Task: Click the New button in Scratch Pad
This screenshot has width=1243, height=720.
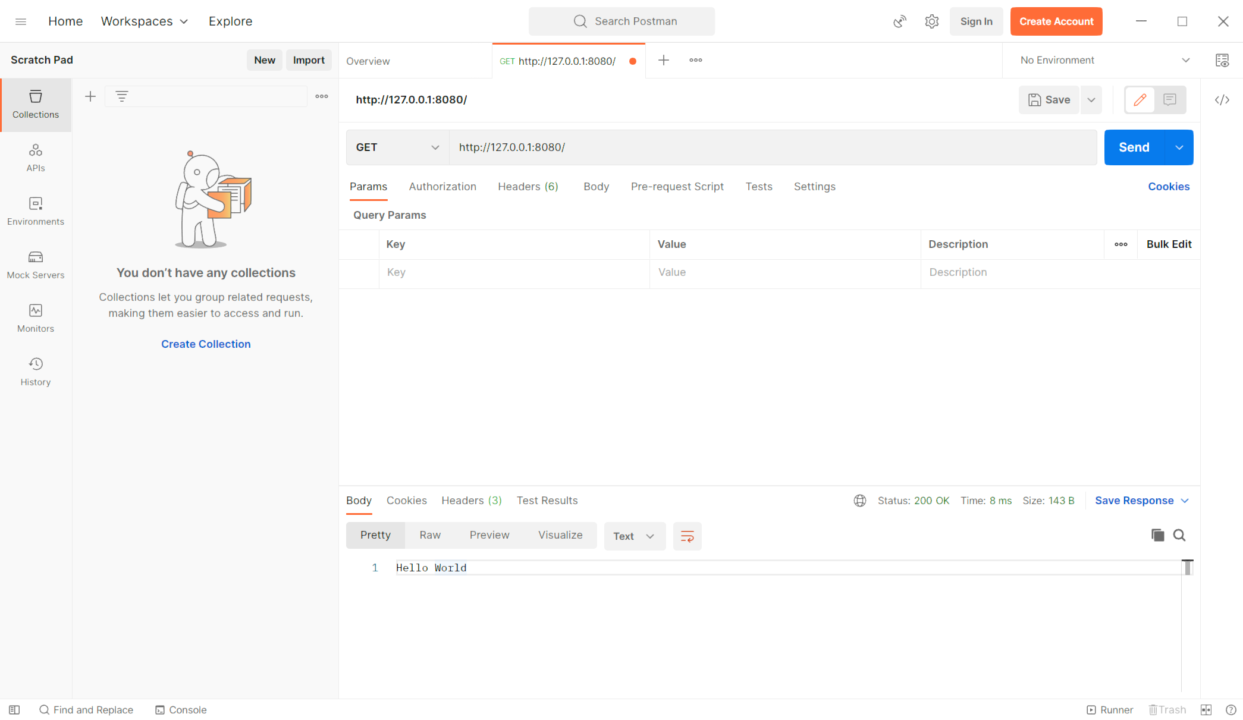Action: [264, 60]
